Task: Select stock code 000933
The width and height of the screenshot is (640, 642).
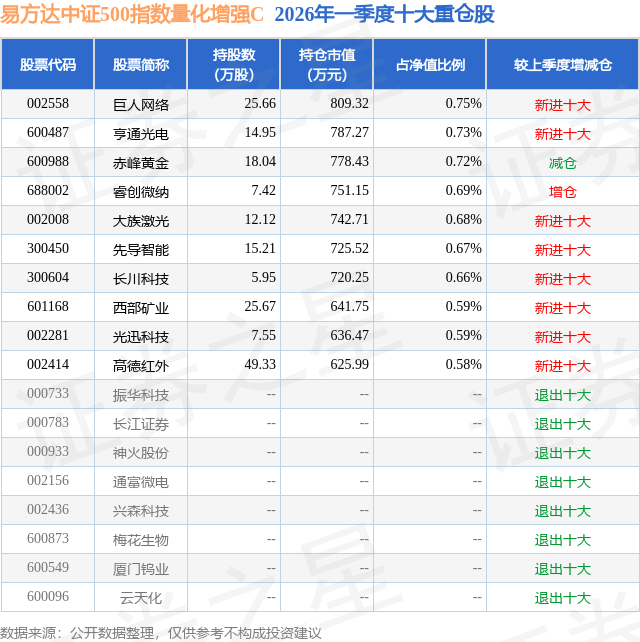Action: [x=48, y=452]
